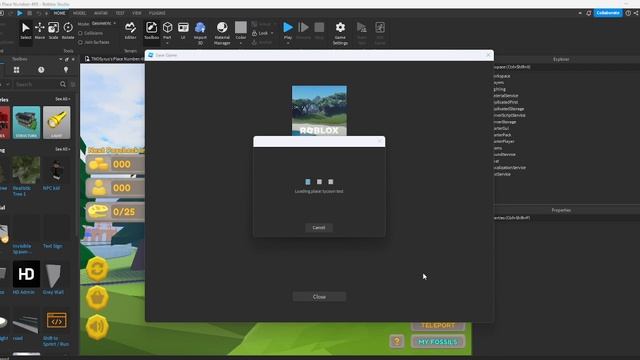Select SoundService in the Explorer tree
This screenshot has height=360, width=640.
505,155
